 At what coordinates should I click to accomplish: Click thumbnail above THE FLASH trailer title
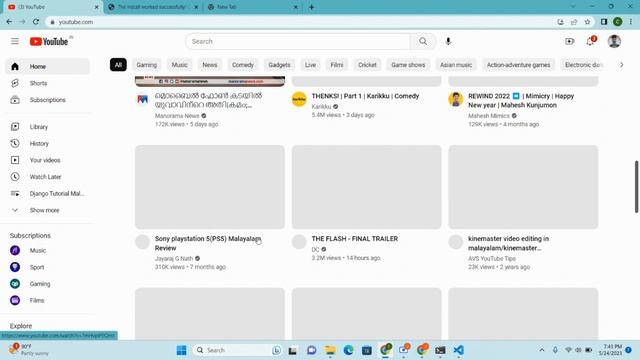(x=367, y=187)
